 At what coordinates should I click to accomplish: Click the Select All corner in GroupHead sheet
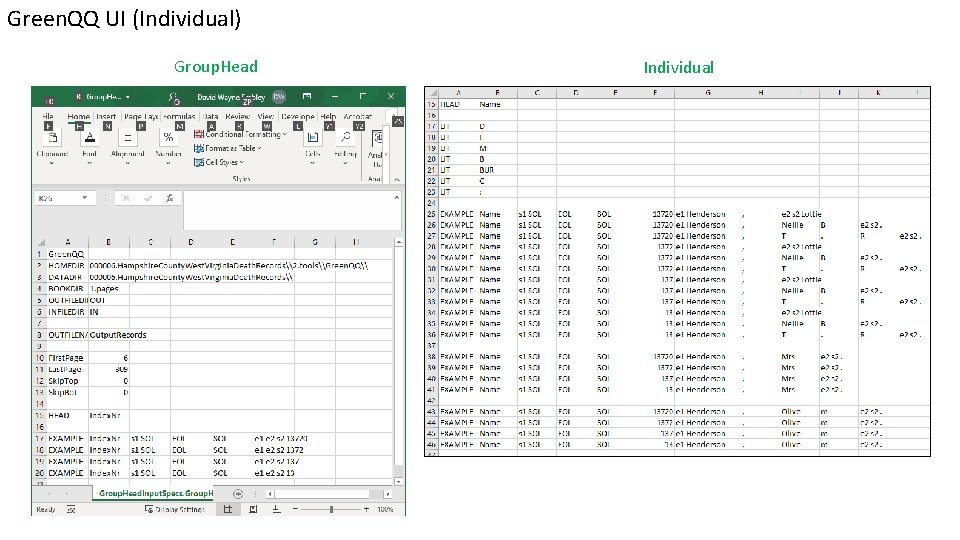[x=40, y=242]
